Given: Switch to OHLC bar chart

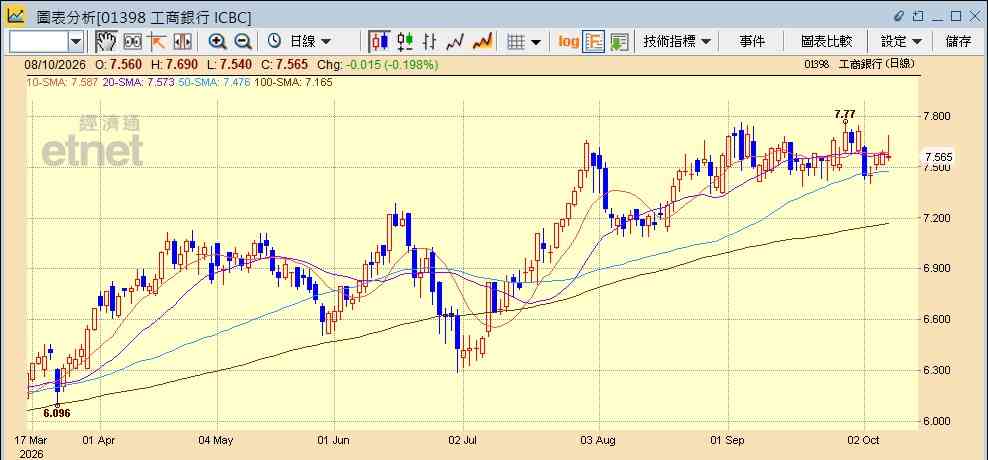Looking at the screenshot, I should click(x=429, y=42).
